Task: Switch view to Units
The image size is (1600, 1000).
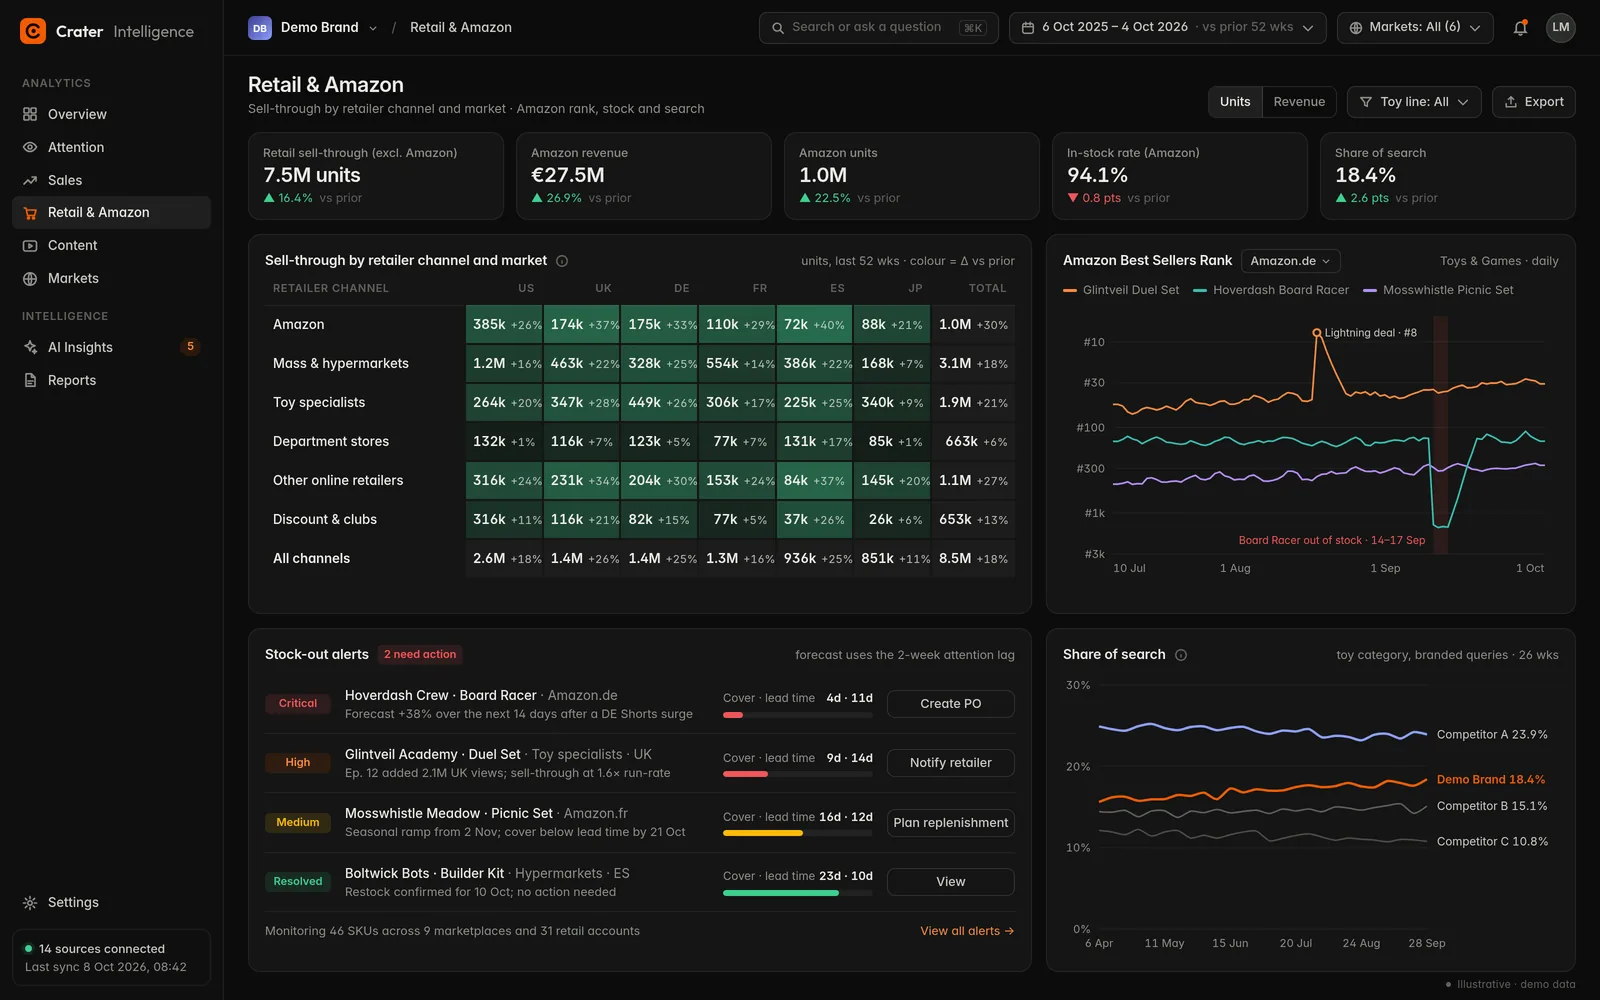Action: tap(1235, 102)
